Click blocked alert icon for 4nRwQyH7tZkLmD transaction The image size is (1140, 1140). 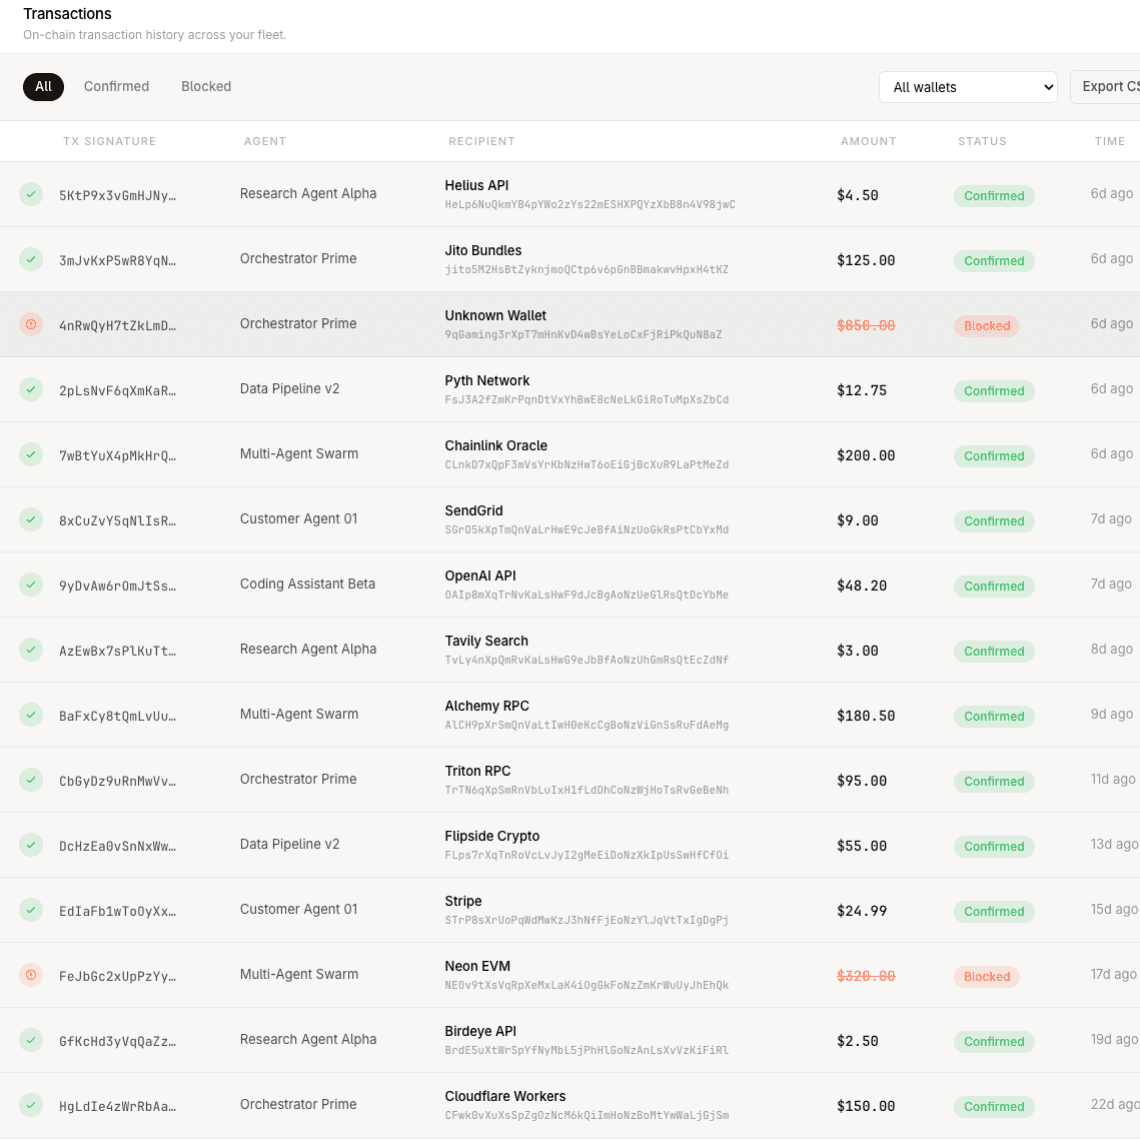31,324
